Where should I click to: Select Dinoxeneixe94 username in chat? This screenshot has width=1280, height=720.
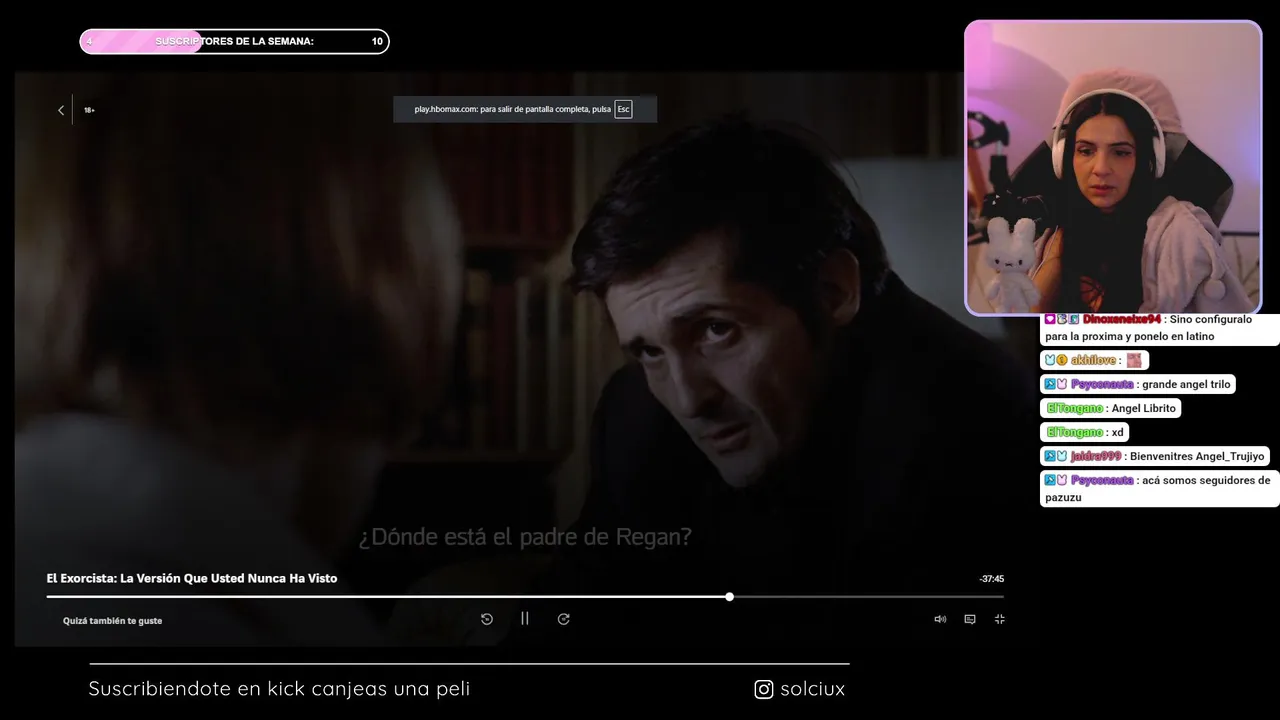coord(1122,319)
